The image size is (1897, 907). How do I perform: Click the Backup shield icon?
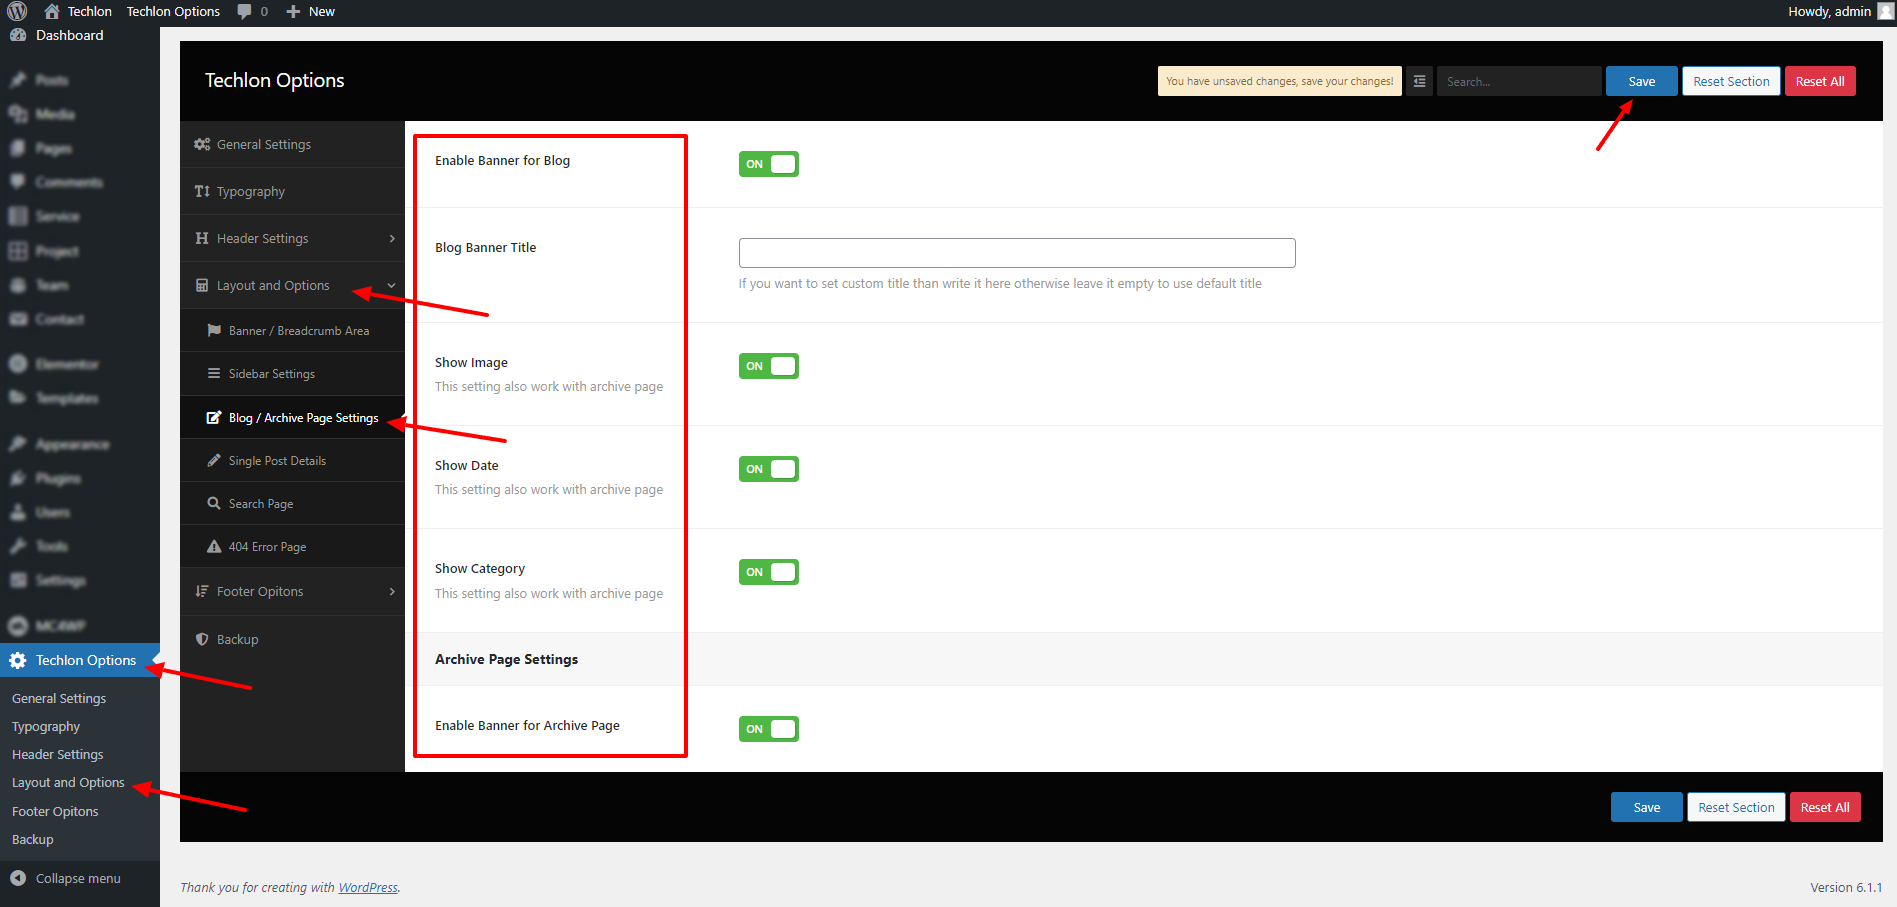click(202, 639)
